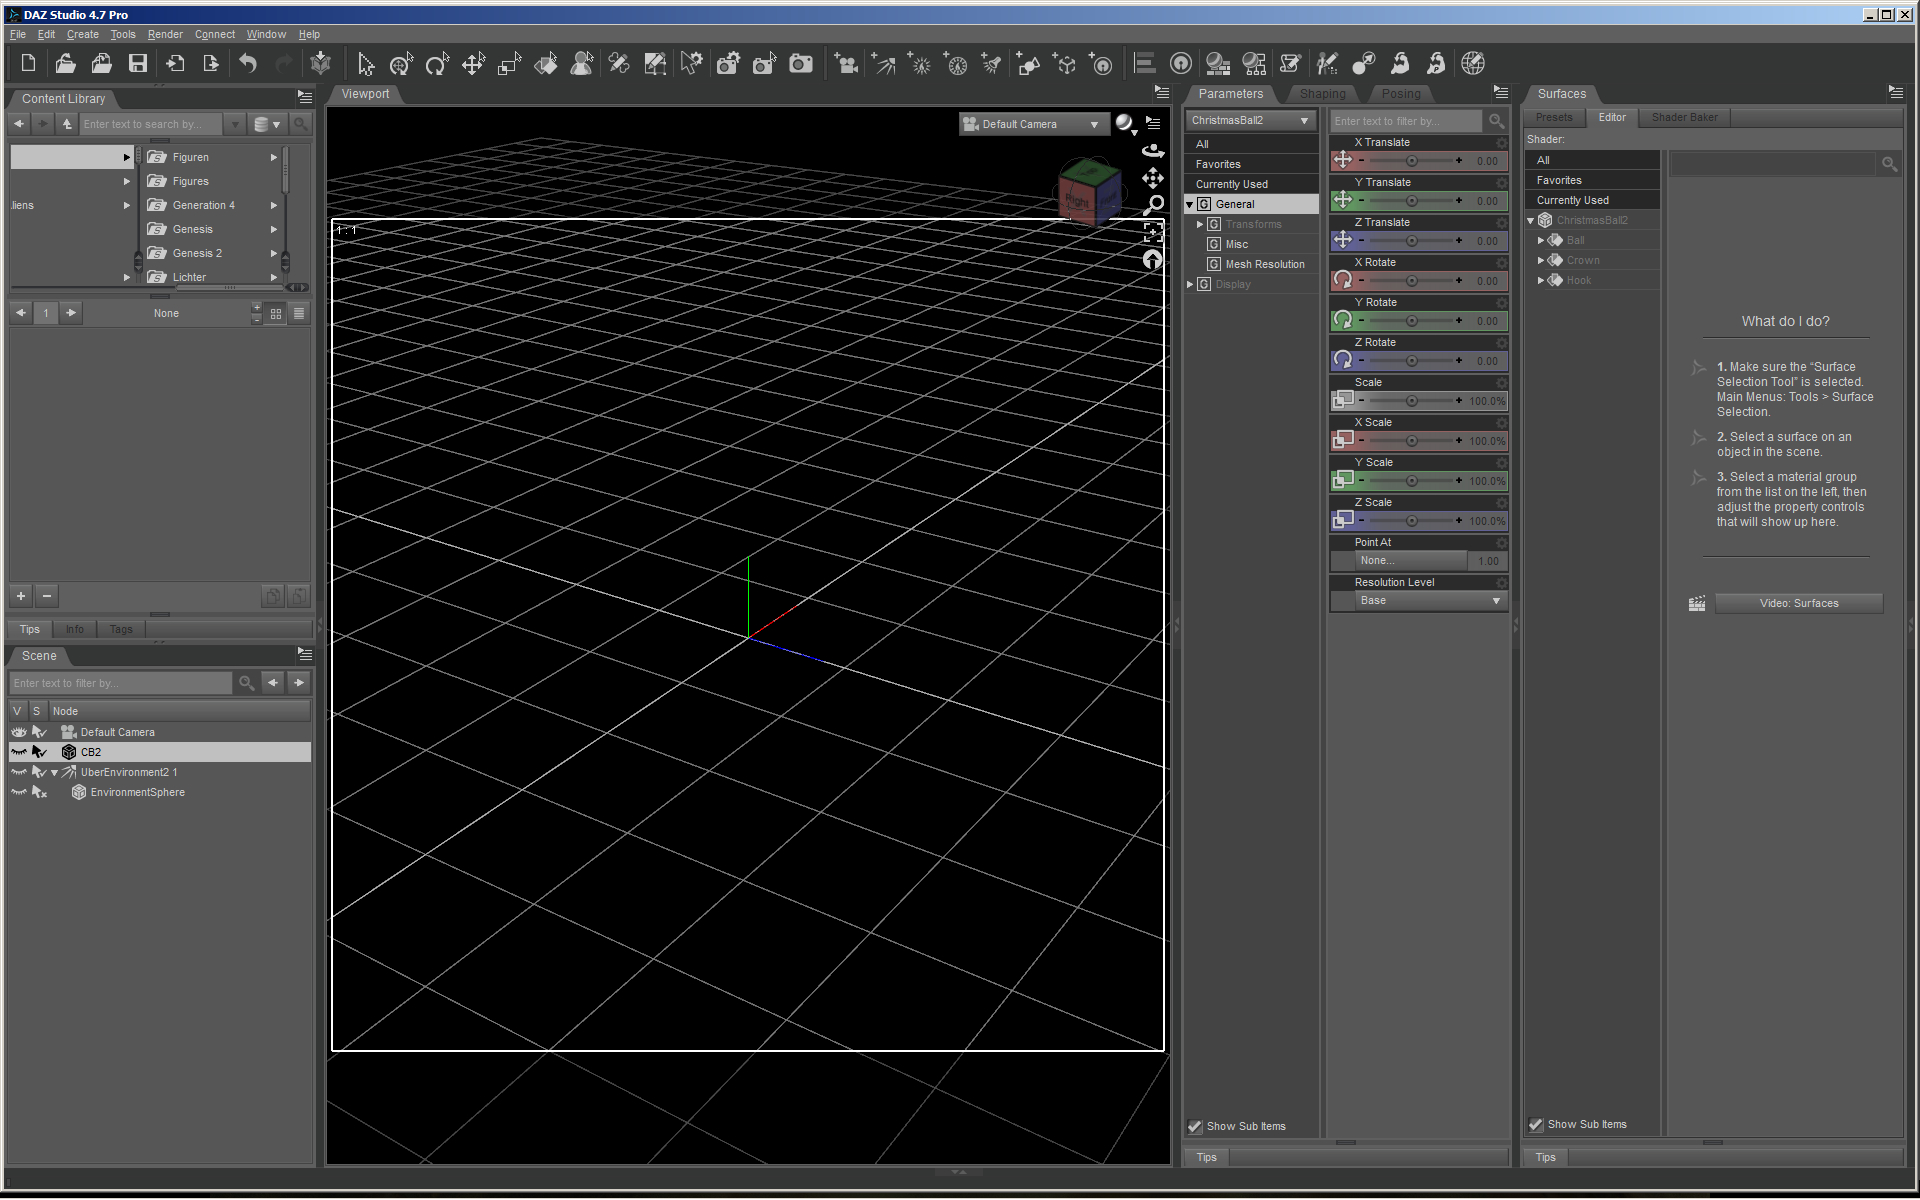Expand the Transforms group
The image size is (1920, 1200).
[x=1200, y=224]
